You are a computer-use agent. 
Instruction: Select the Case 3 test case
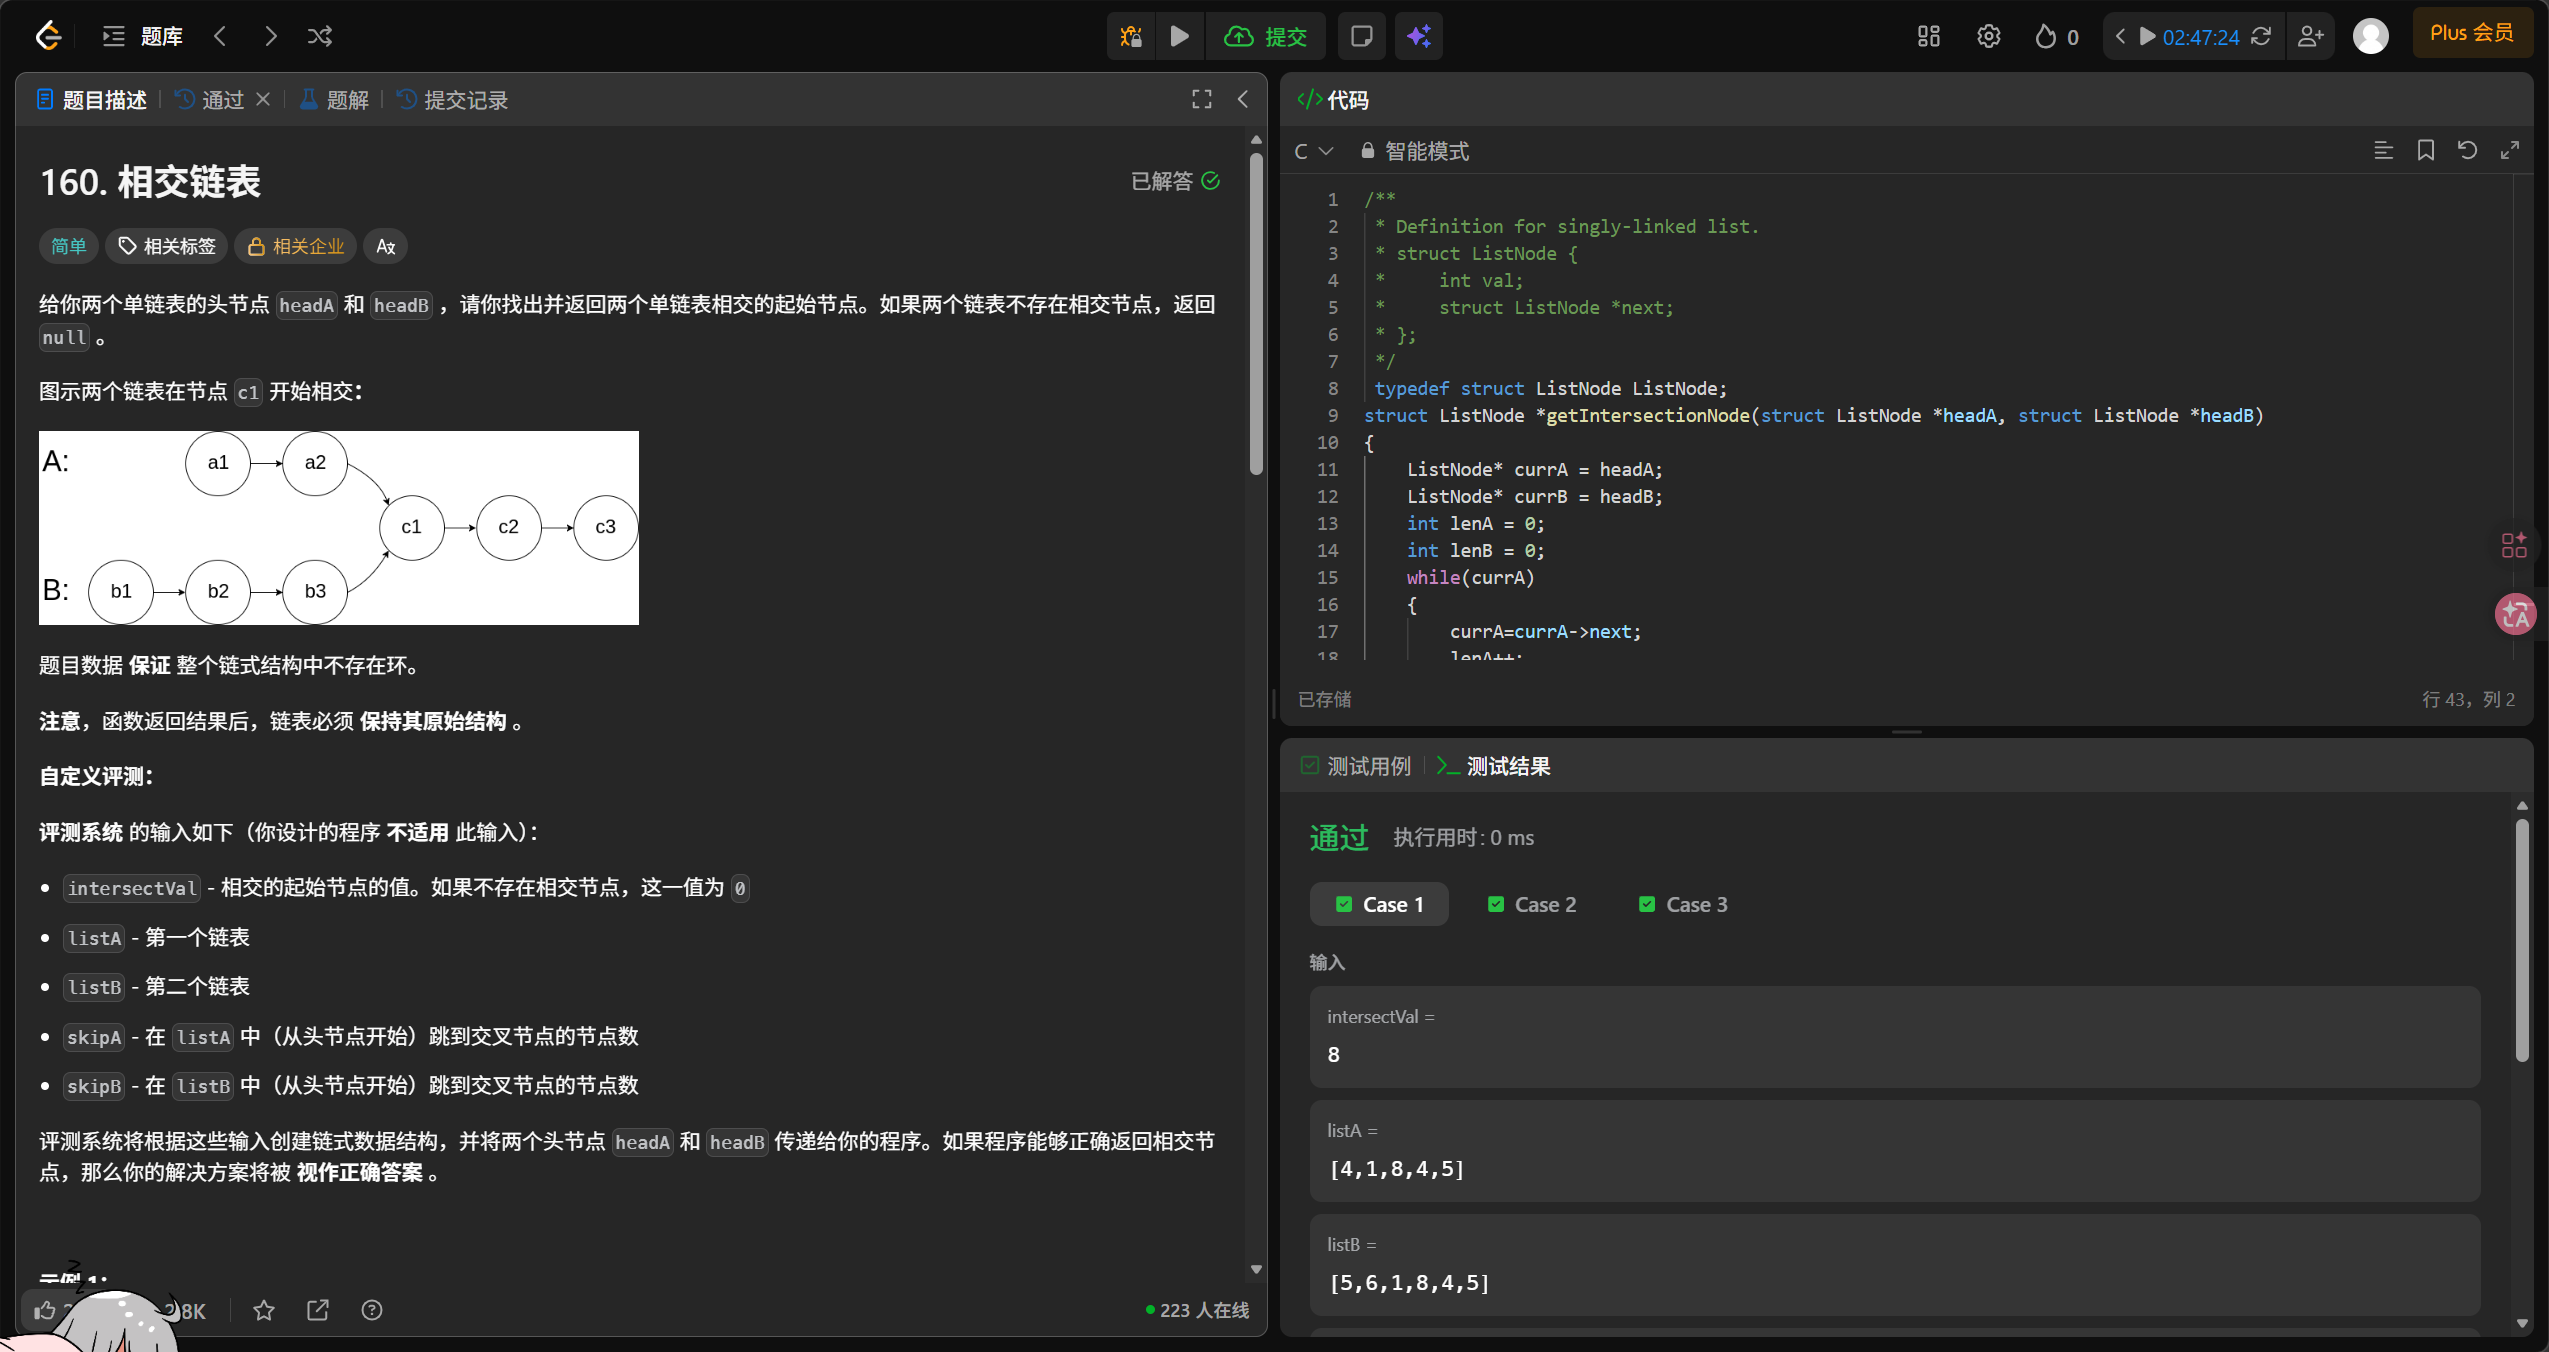click(1683, 904)
